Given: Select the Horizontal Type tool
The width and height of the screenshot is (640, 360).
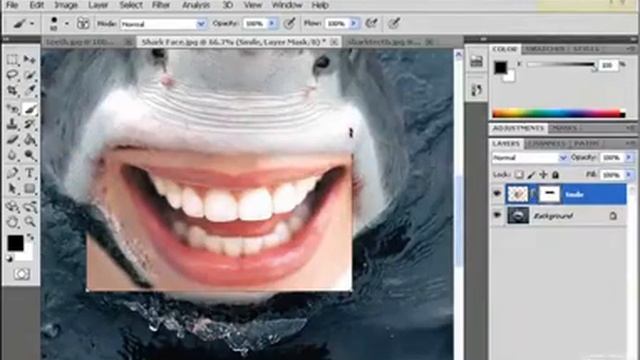Looking at the screenshot, I should pos(29,173).
